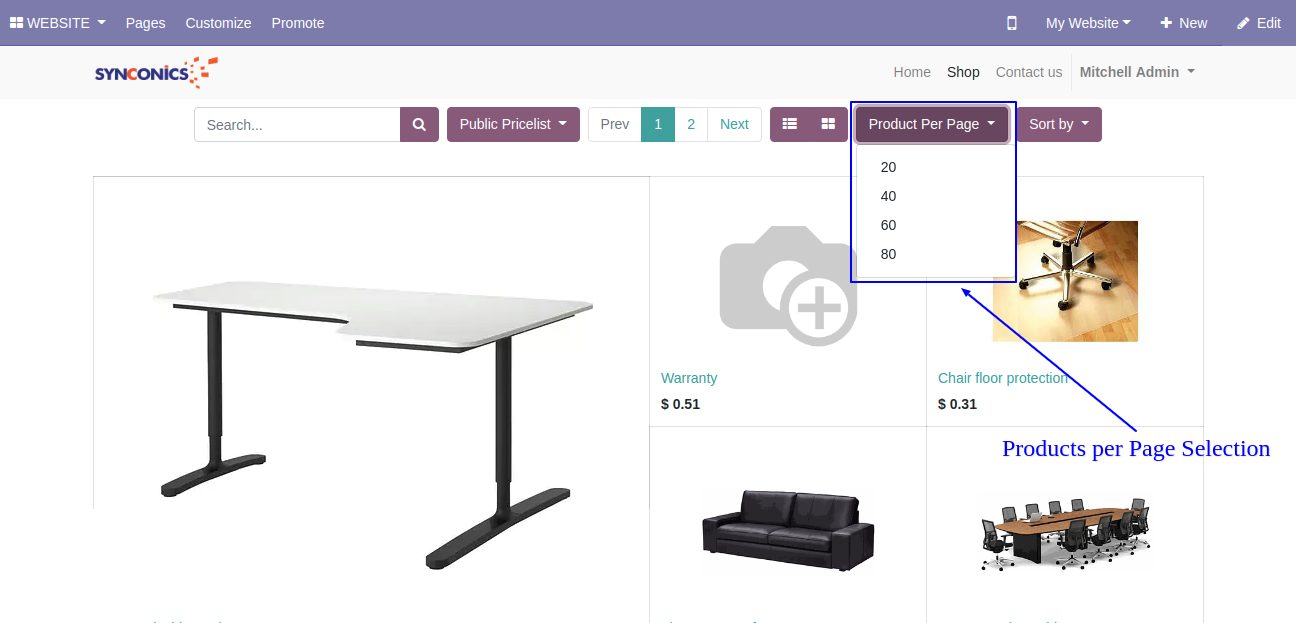The height and width of the screenshot is (623, 1296).
Task: Switch to grid view layout
Action: point(828,124)
